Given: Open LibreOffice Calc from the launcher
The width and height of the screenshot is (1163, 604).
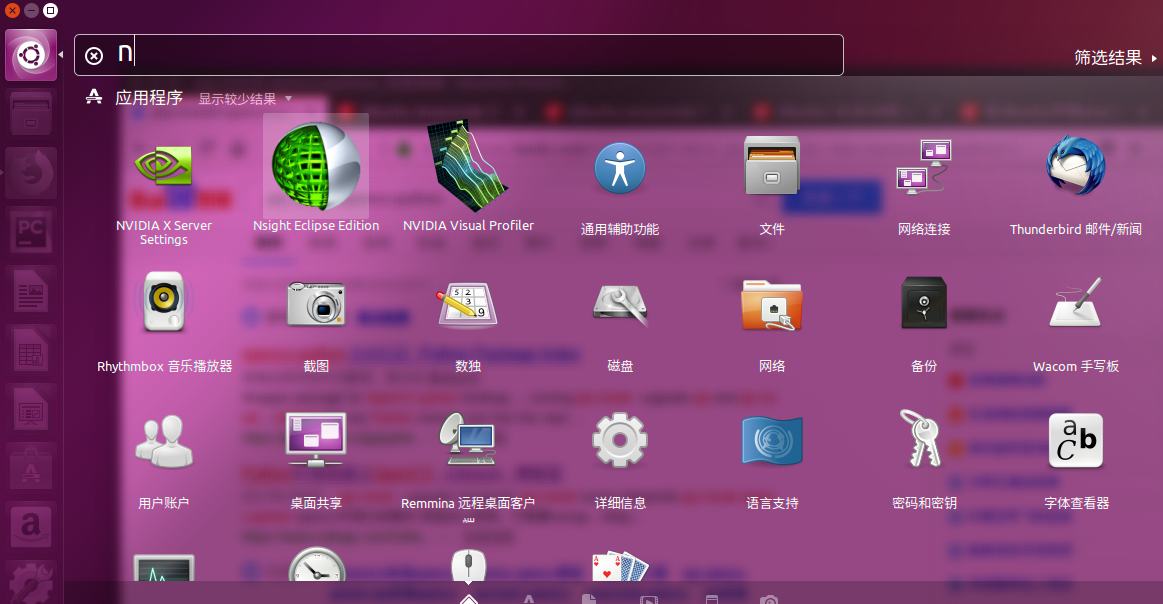Looking at the screenshot, I should (x=31, y=349).
